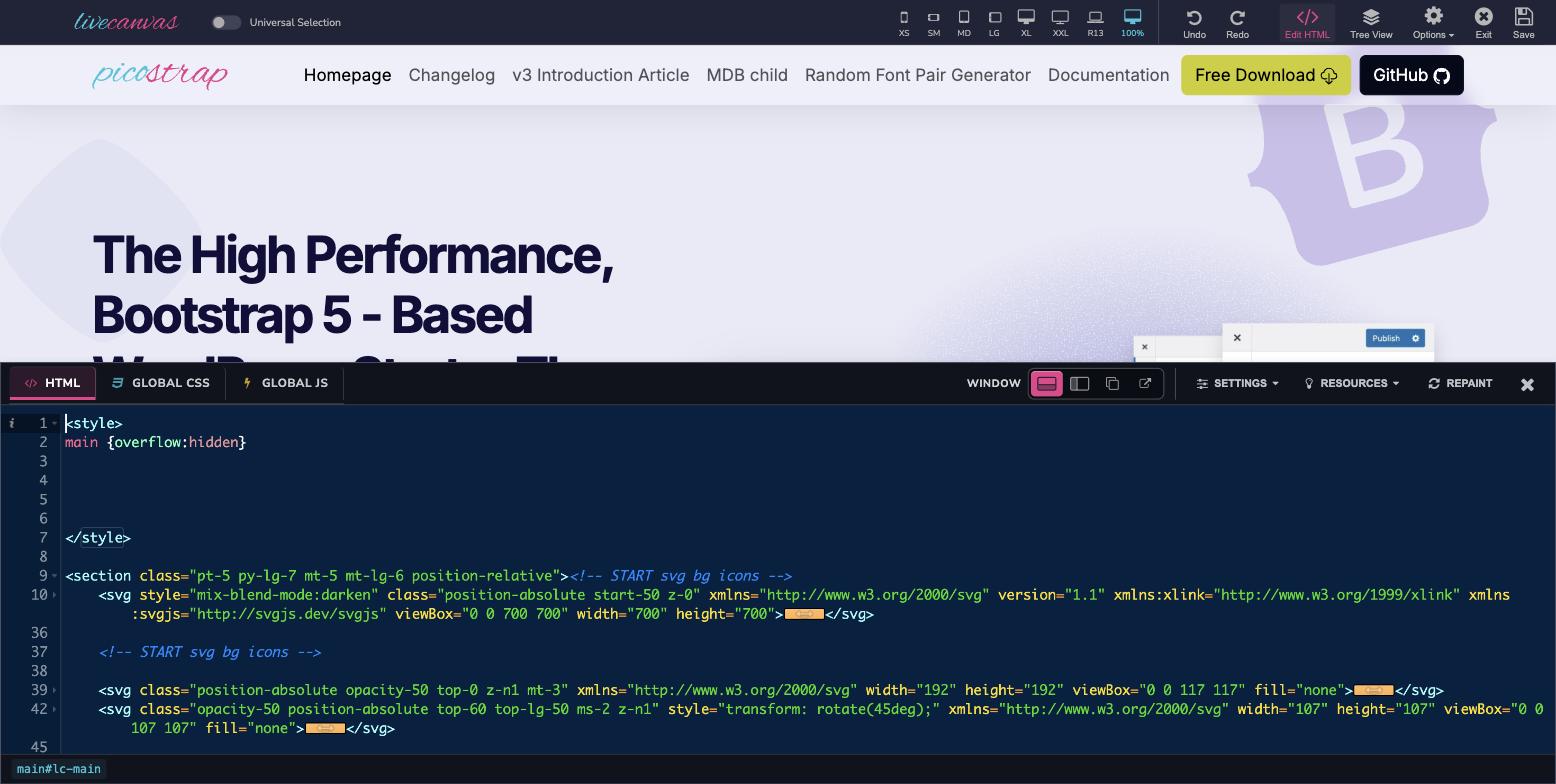Open Random Font Pair Generator link
Screen dimensions: 1556x784
(x=917, y=75)
